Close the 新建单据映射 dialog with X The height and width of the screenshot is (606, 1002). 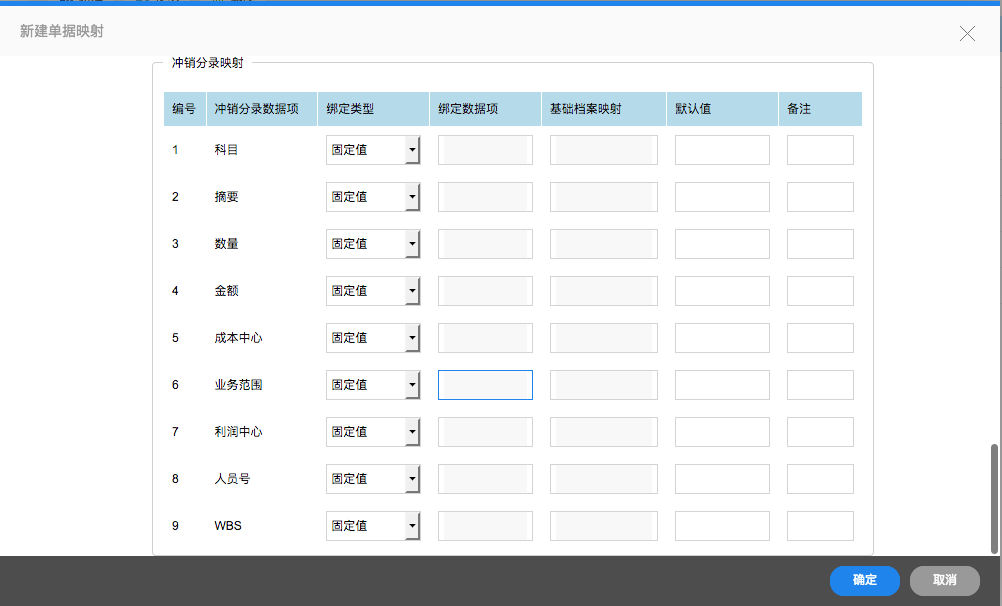click(x=967, y=33)
